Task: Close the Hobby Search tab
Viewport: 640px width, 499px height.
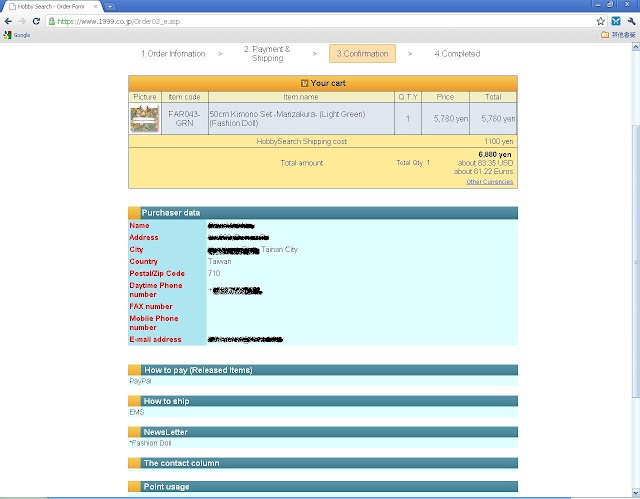Action: pyautogui.click(x=95, y=7)
